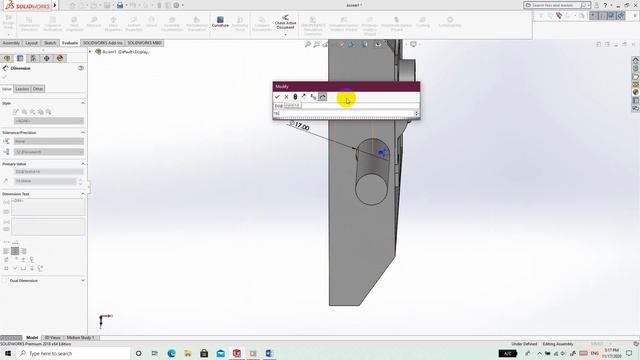The image size is (640, 360).
Task: Open the Windows Start menu
Action: pos(8,353)
